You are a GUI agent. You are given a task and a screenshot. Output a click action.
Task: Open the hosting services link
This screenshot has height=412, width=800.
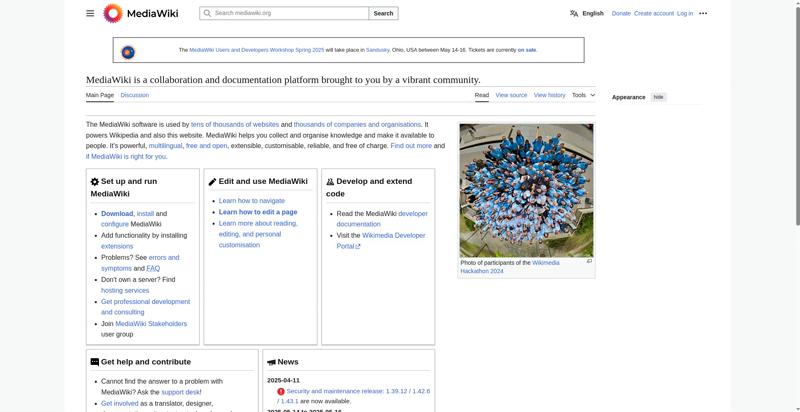125,291
